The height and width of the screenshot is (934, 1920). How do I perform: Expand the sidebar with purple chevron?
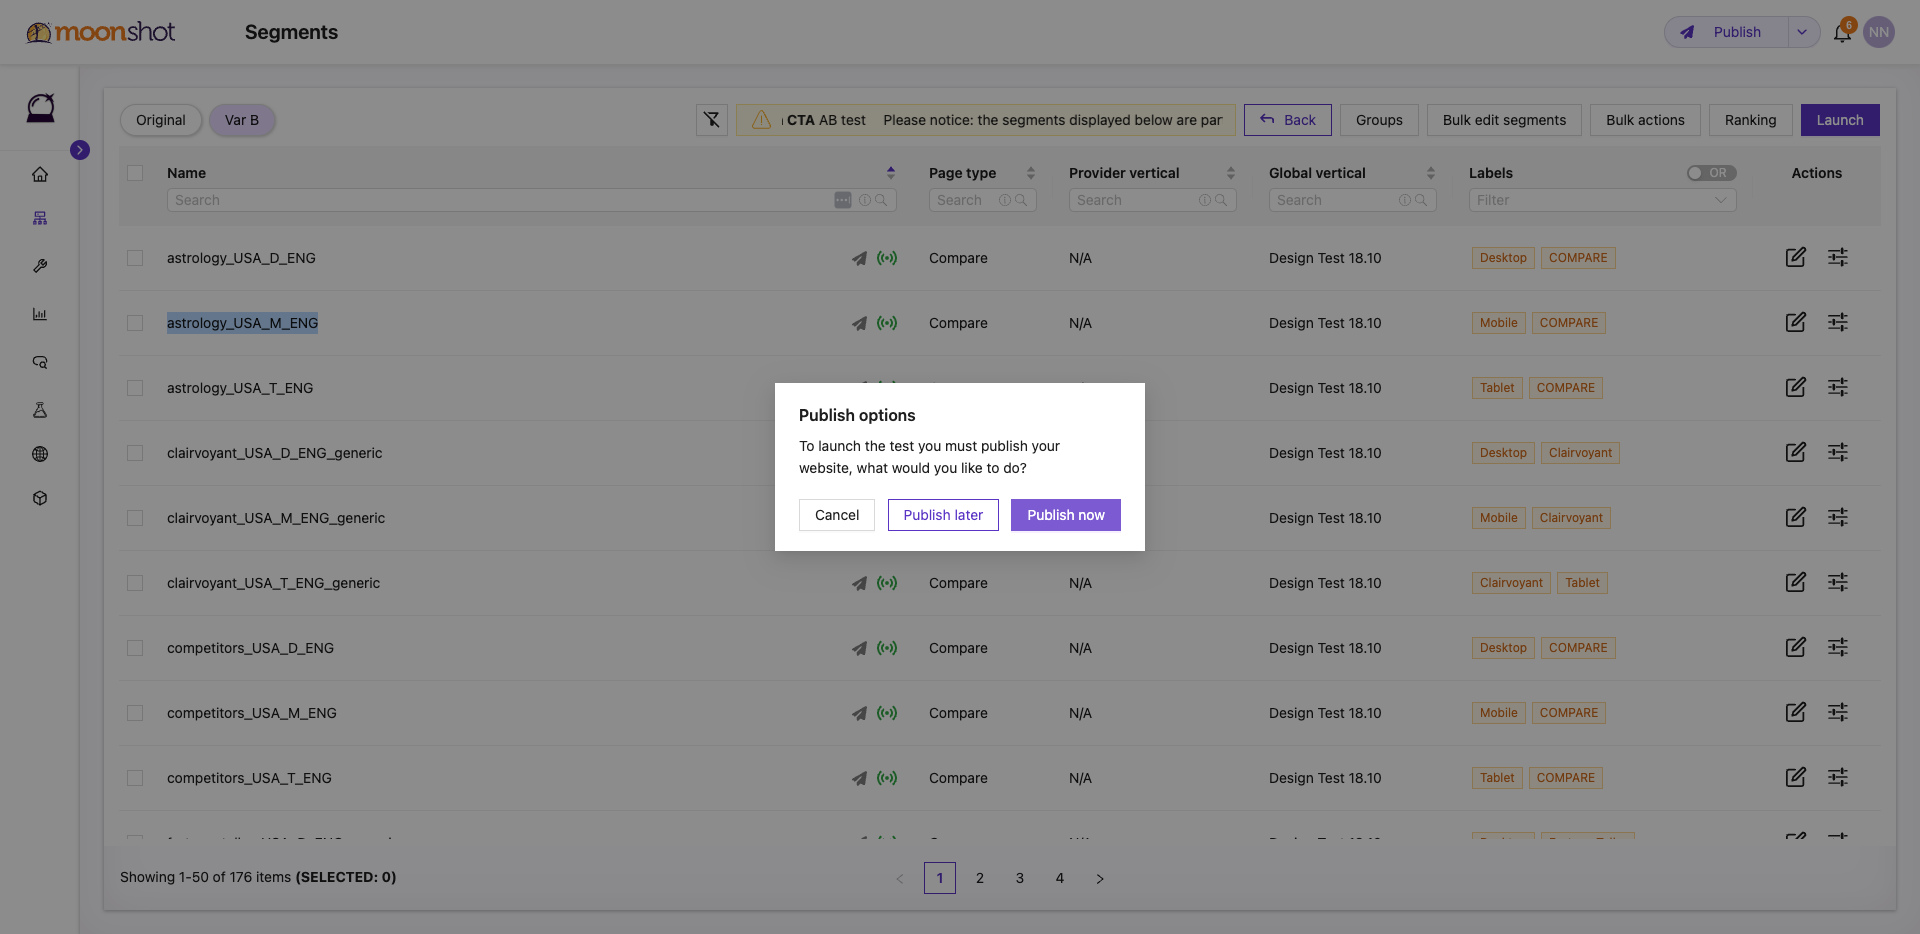[x=80, y=150]
